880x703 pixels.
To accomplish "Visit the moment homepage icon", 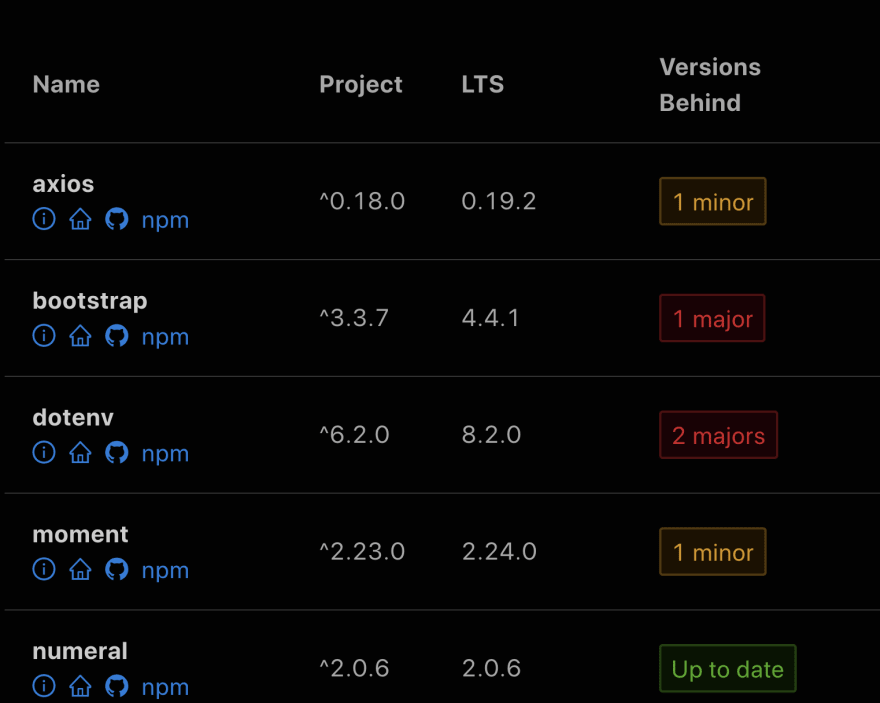I will pyautogui.click(x=80, y=569).
